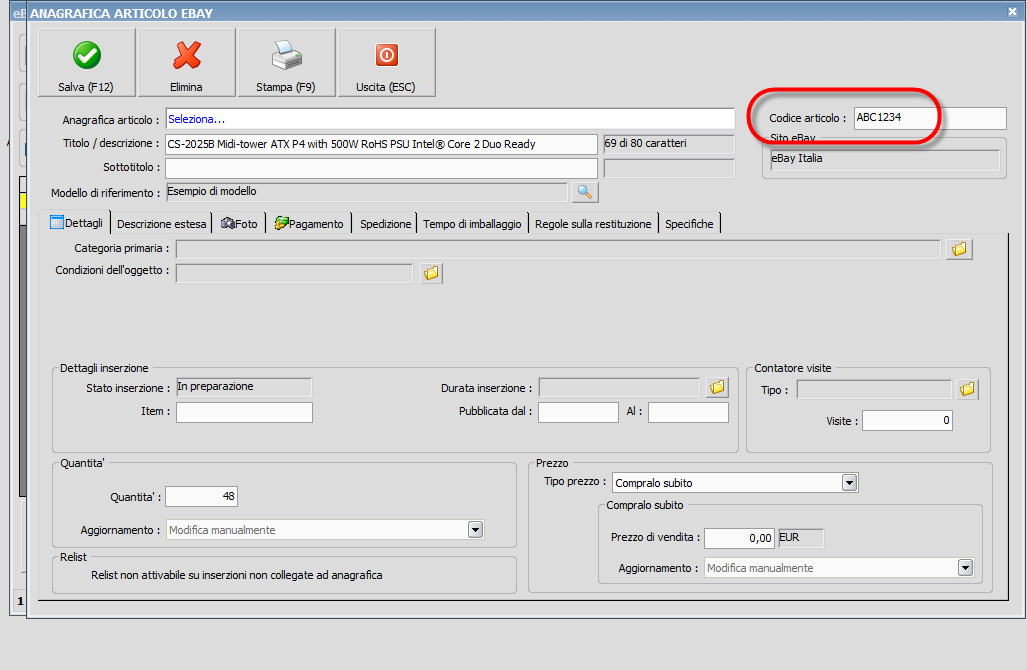
Task: Click the Contatore visite Tipo field
Action: [x=874, y=389]
